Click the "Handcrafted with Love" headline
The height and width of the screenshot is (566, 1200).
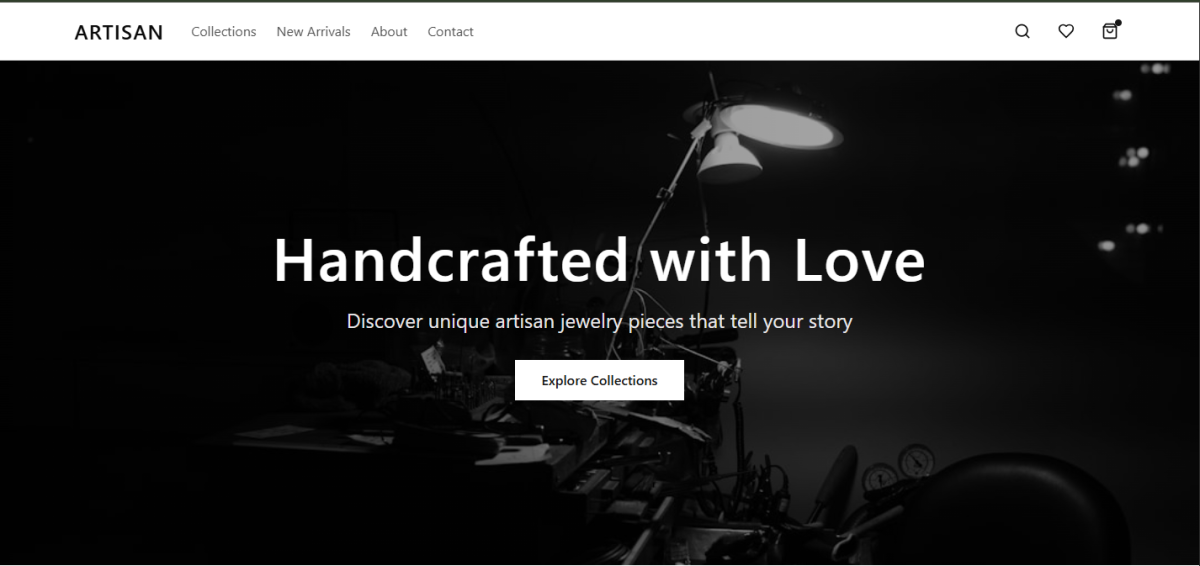tap(599, 260)
